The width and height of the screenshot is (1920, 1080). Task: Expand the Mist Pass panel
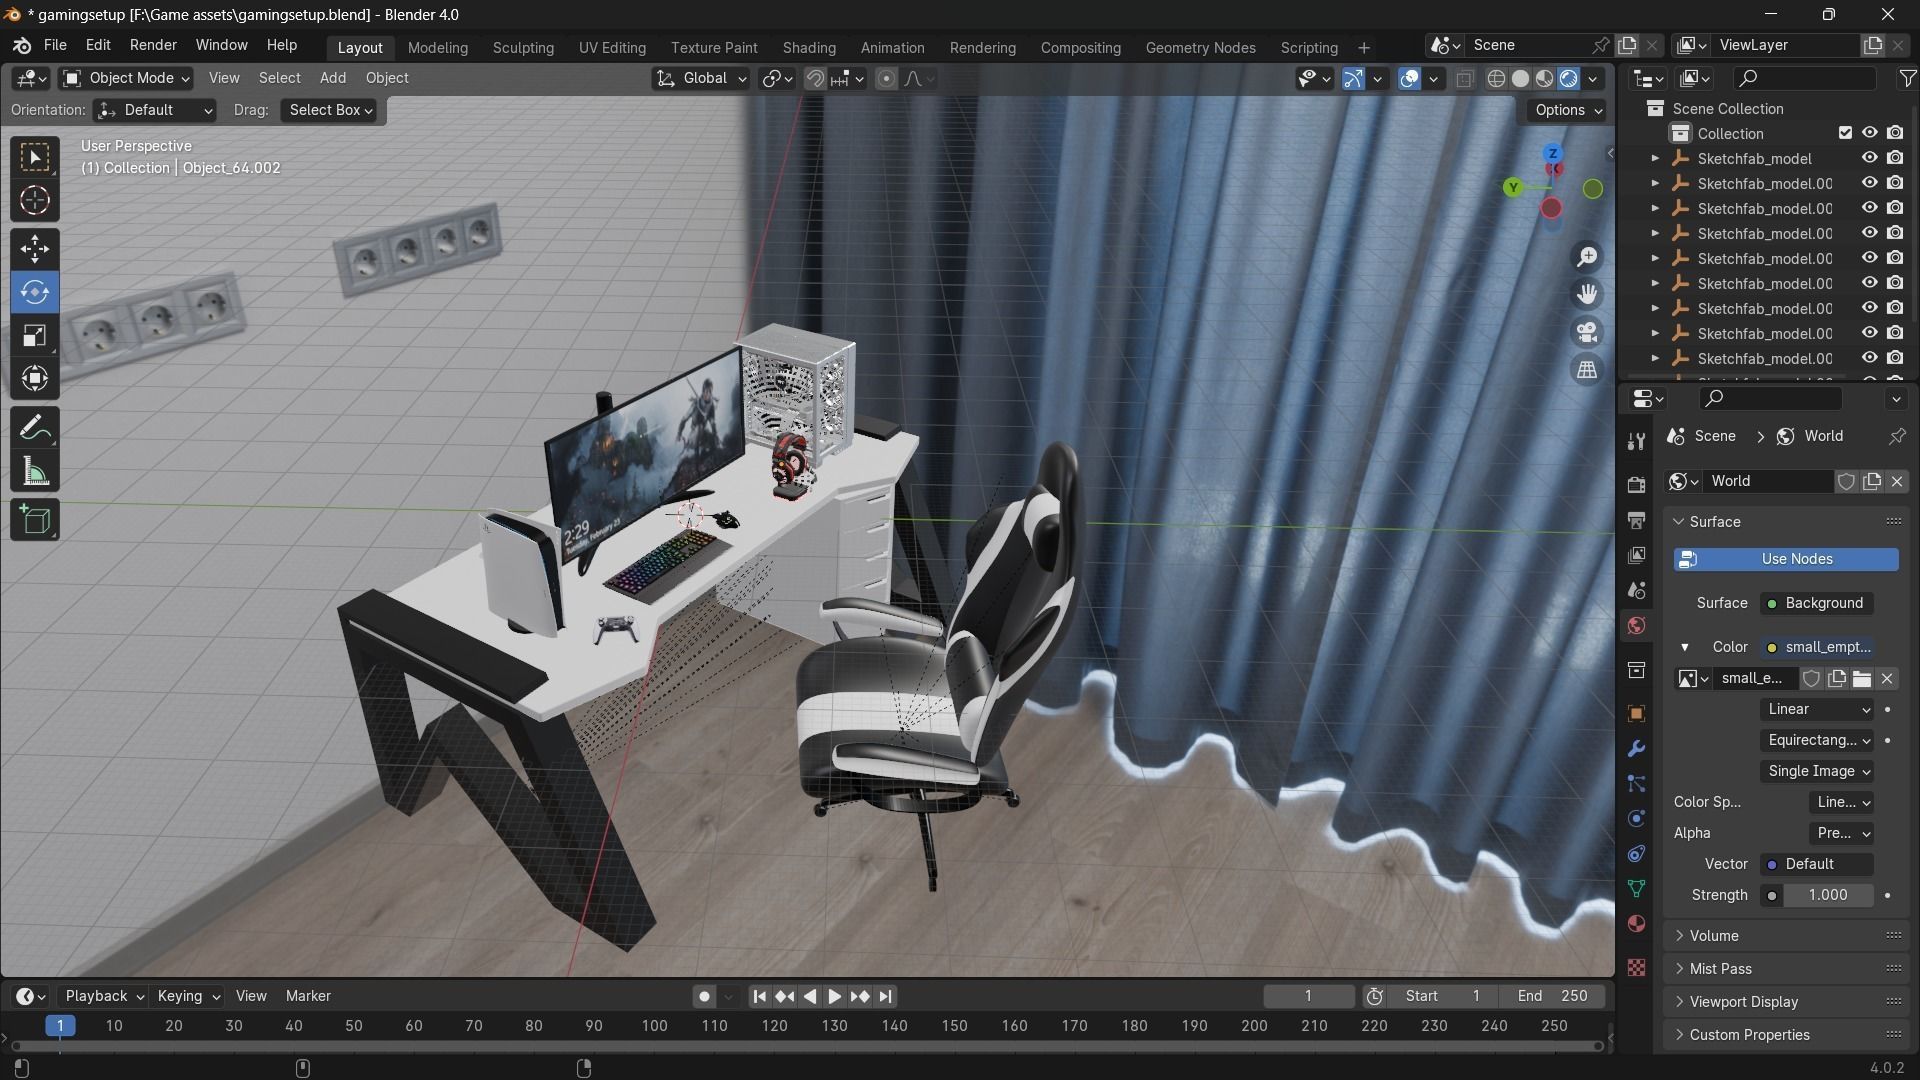pyautogui.click(x=1720, y=969)
